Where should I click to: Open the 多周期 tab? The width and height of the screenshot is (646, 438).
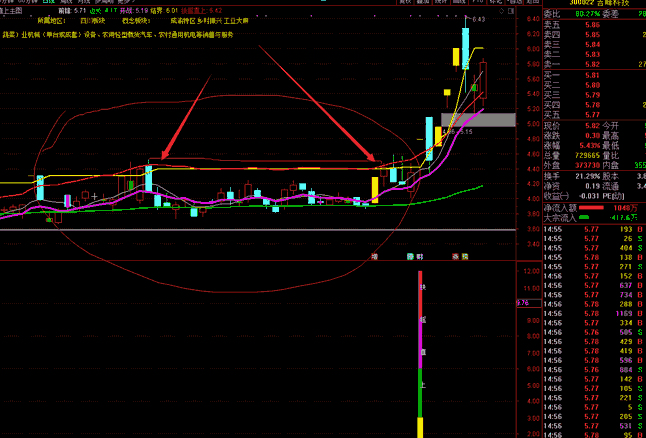pos(104,2)
